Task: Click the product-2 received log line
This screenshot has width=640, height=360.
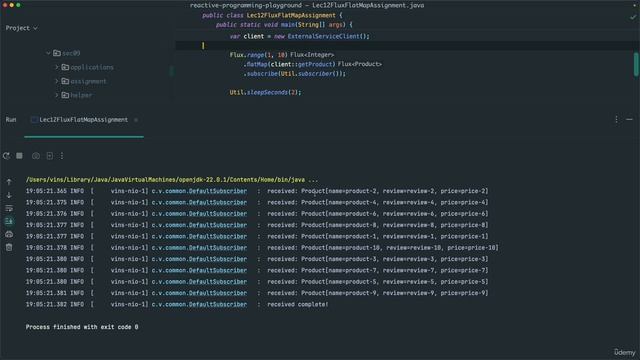Action: pos(257,191)
